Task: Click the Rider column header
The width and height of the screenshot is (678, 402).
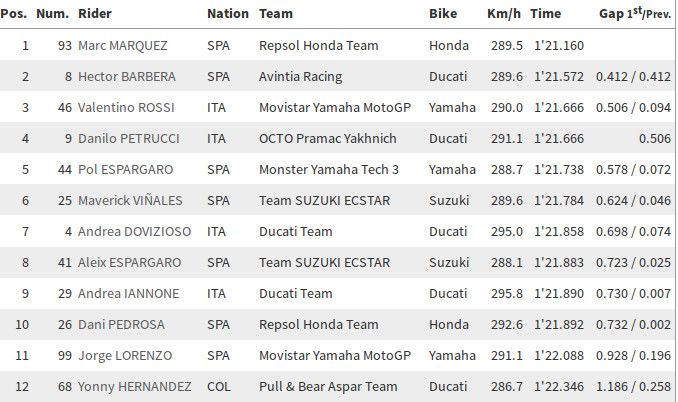Action: [94, 14]
